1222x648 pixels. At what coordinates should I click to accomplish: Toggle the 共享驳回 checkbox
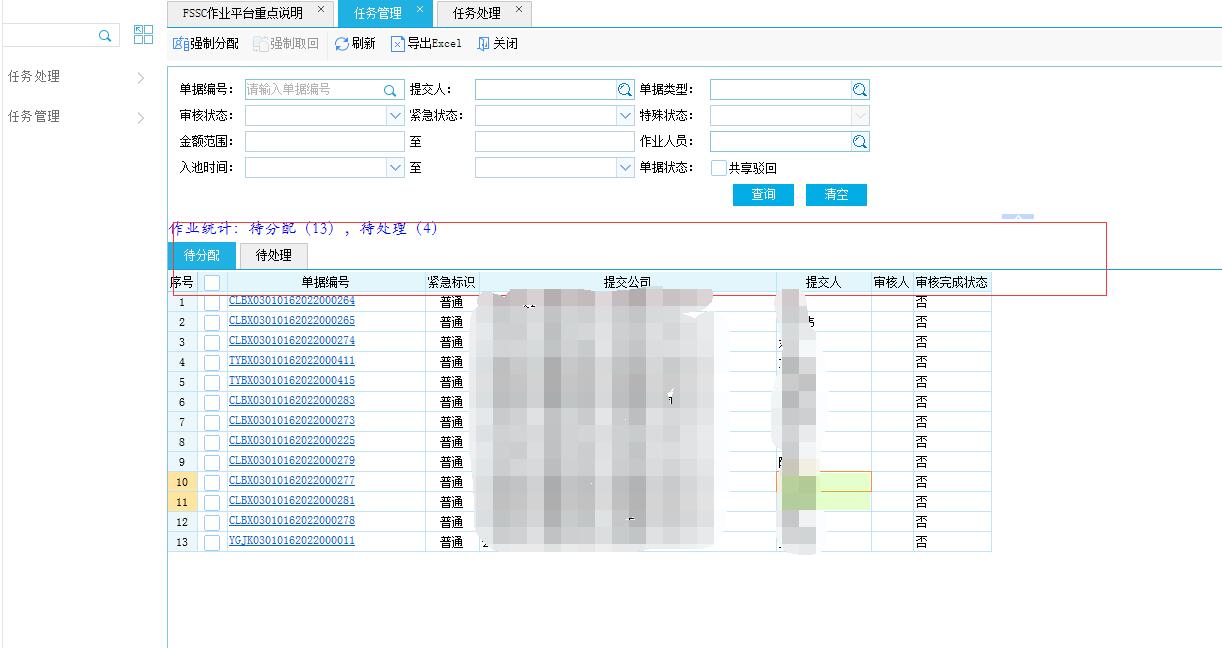pyautogui.click(x=718, y=168)
